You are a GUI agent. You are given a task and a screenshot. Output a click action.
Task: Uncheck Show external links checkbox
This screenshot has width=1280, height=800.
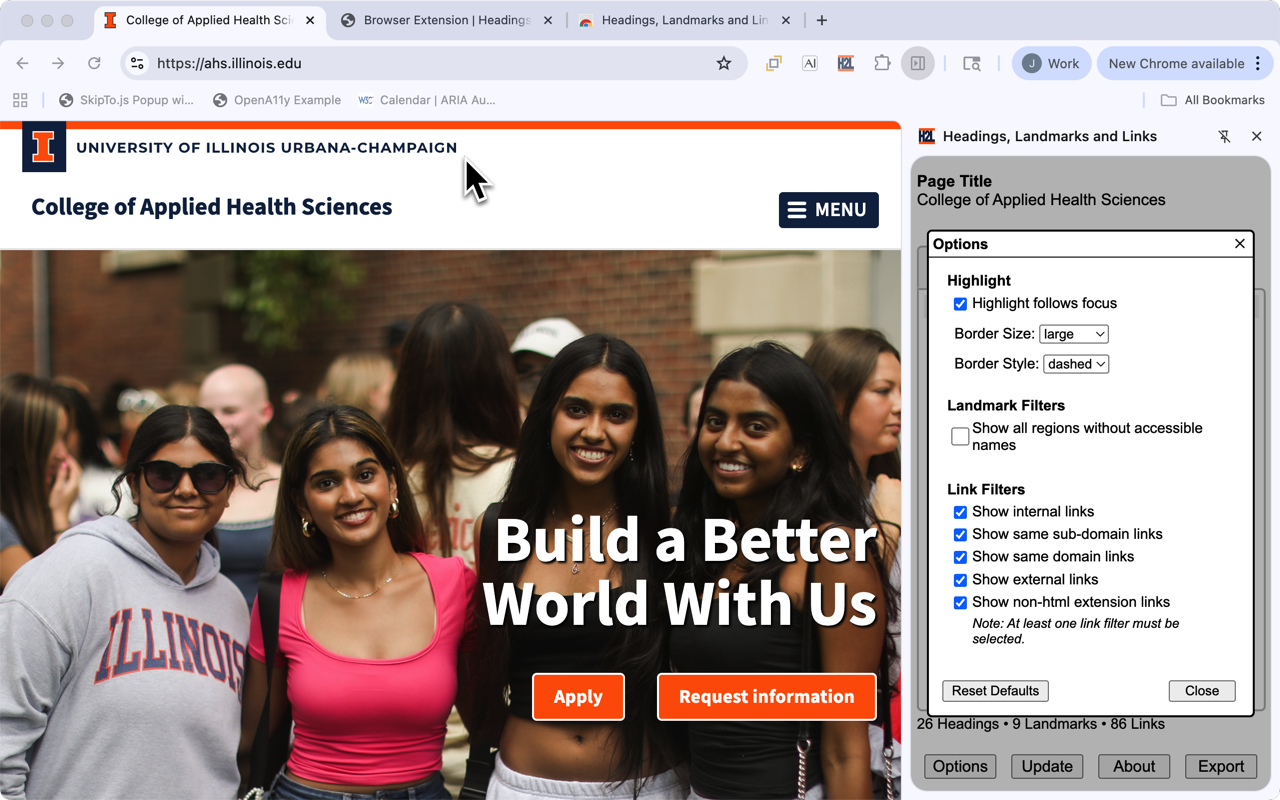[x=960, y=580]
